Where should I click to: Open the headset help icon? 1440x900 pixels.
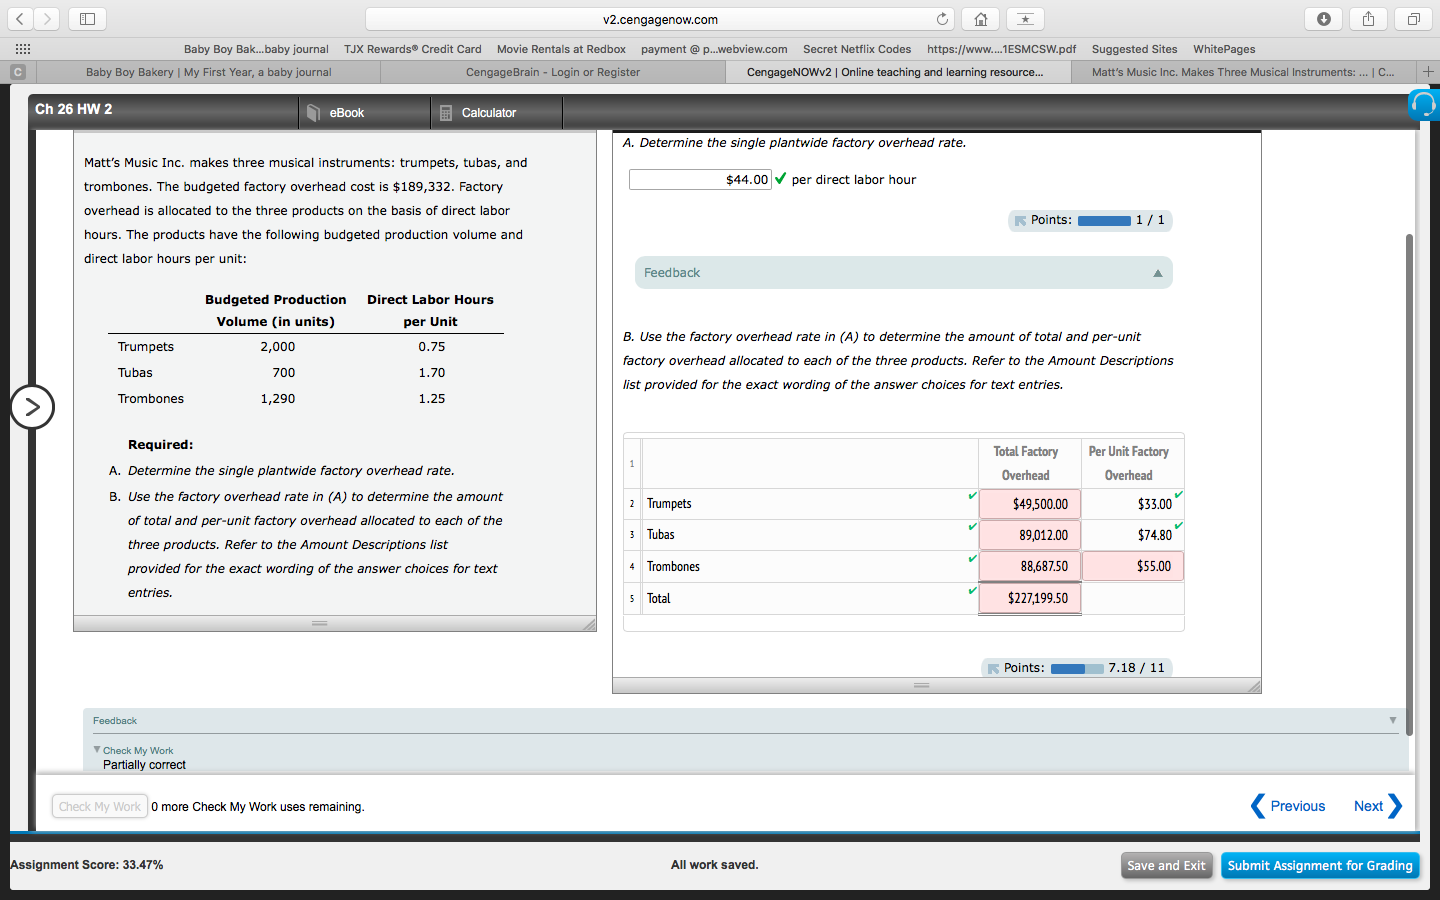pyautogui.click(x=1423, y=104)
